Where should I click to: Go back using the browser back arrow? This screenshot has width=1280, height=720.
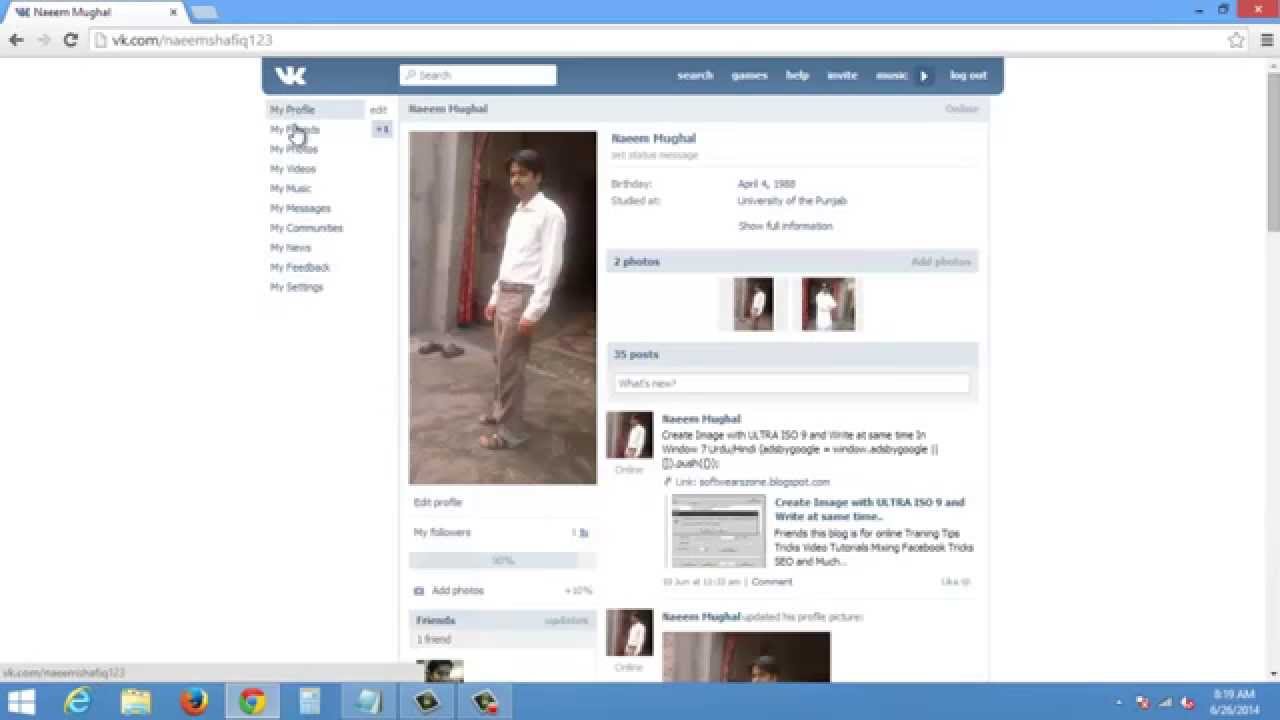point(16,40)
